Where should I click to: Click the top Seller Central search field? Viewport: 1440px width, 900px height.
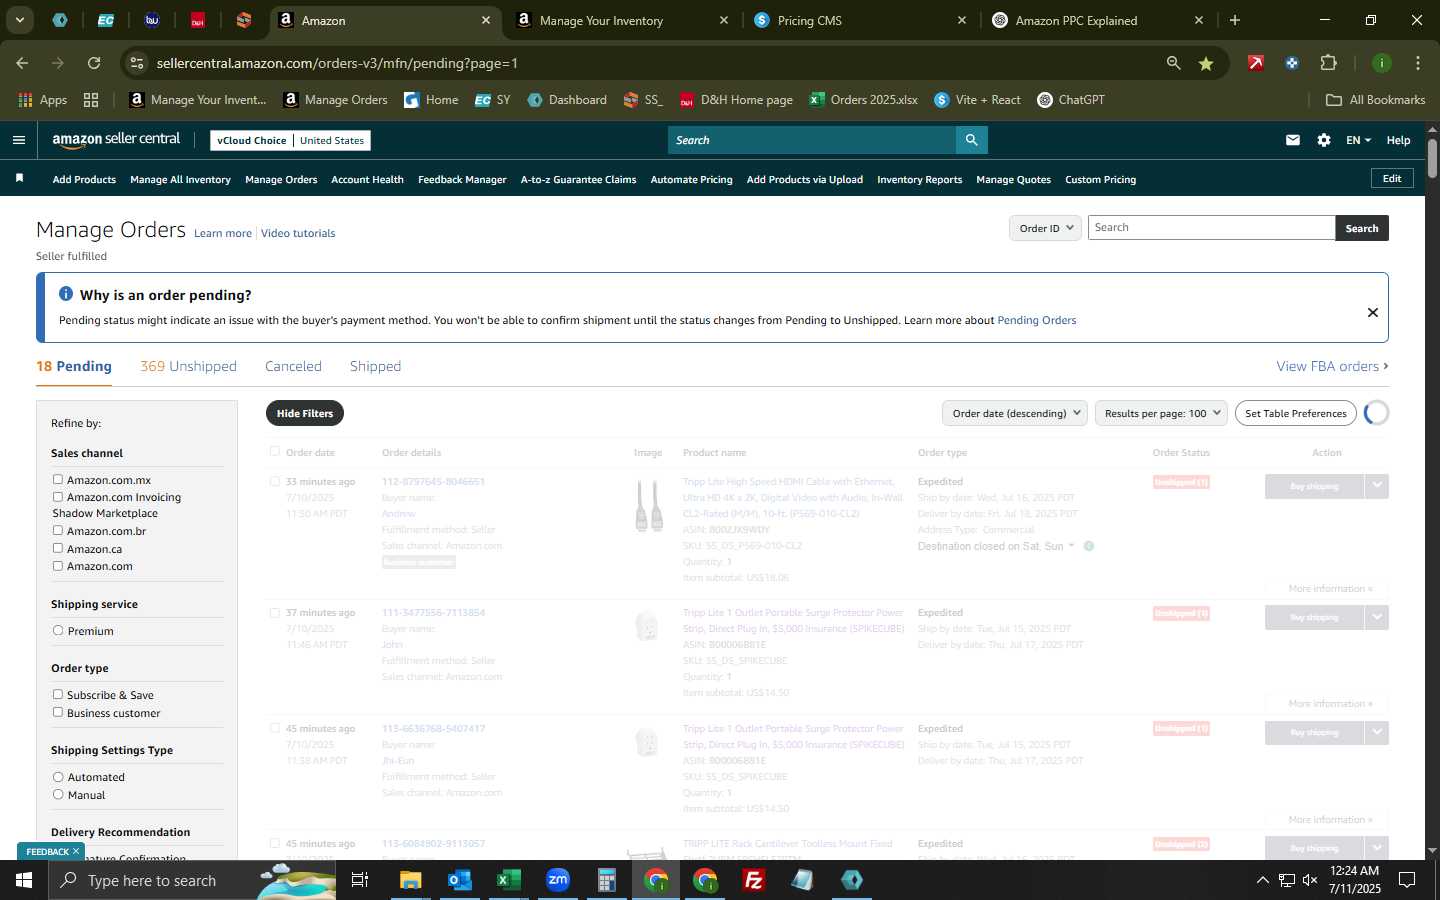coord(812,140)
